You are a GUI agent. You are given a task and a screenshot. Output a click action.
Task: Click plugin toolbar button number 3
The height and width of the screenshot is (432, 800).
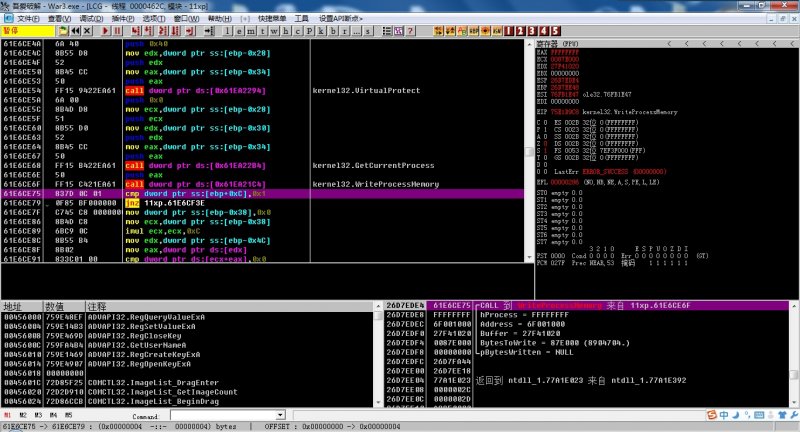point(532,31)
